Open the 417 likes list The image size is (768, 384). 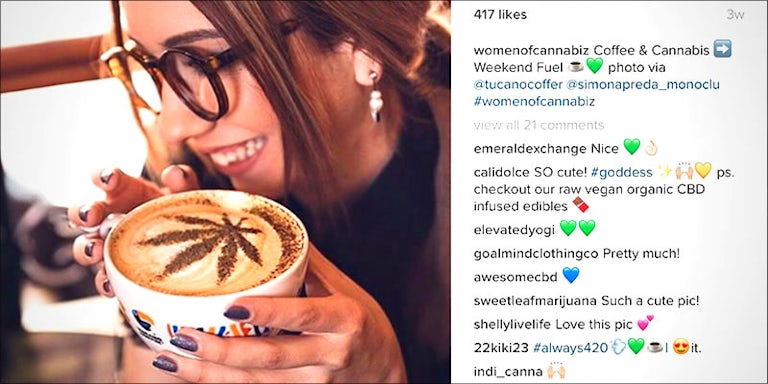500,15
